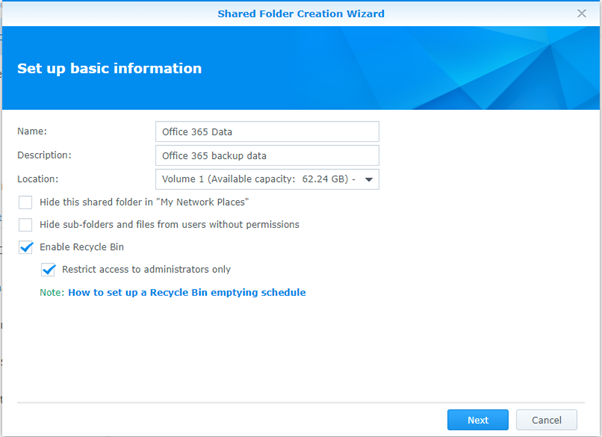This screenshot has width=602, height=437.
Task: Click the Location label
Action: tap(39, 179)
